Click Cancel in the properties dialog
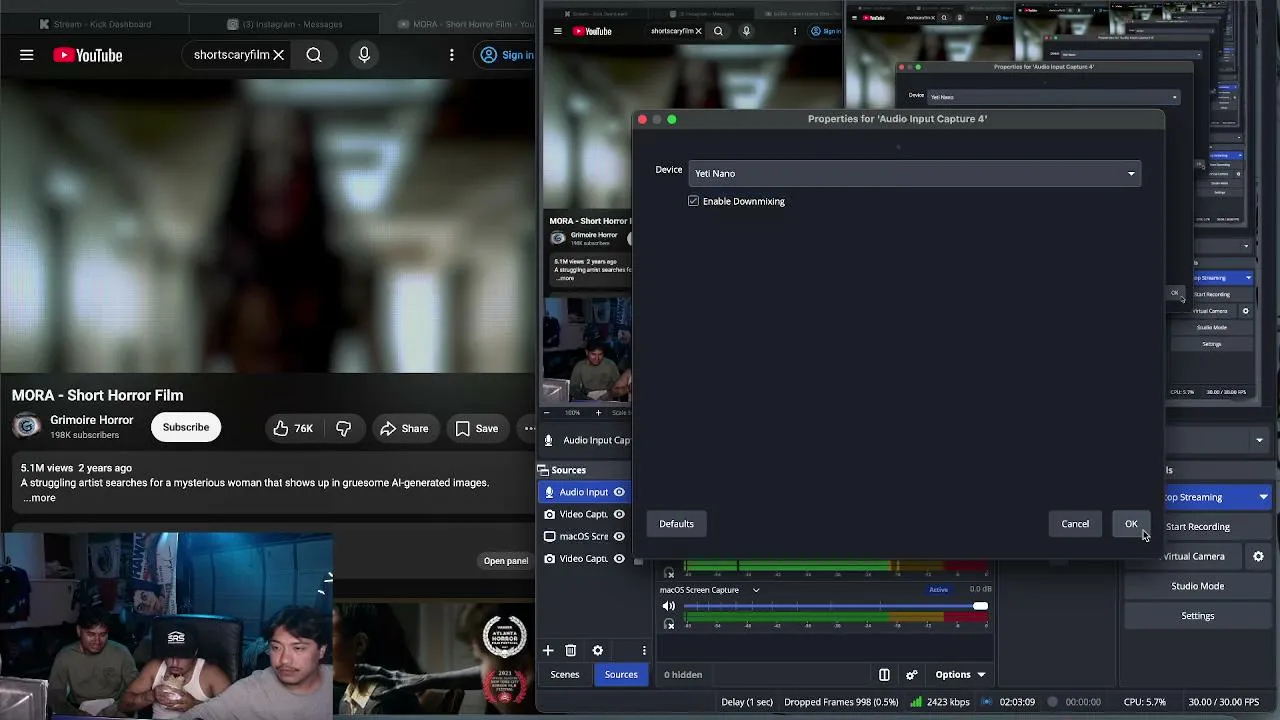Viewport: 1280px width, 720px height. pyautogui.click(x=1075, y=524)
